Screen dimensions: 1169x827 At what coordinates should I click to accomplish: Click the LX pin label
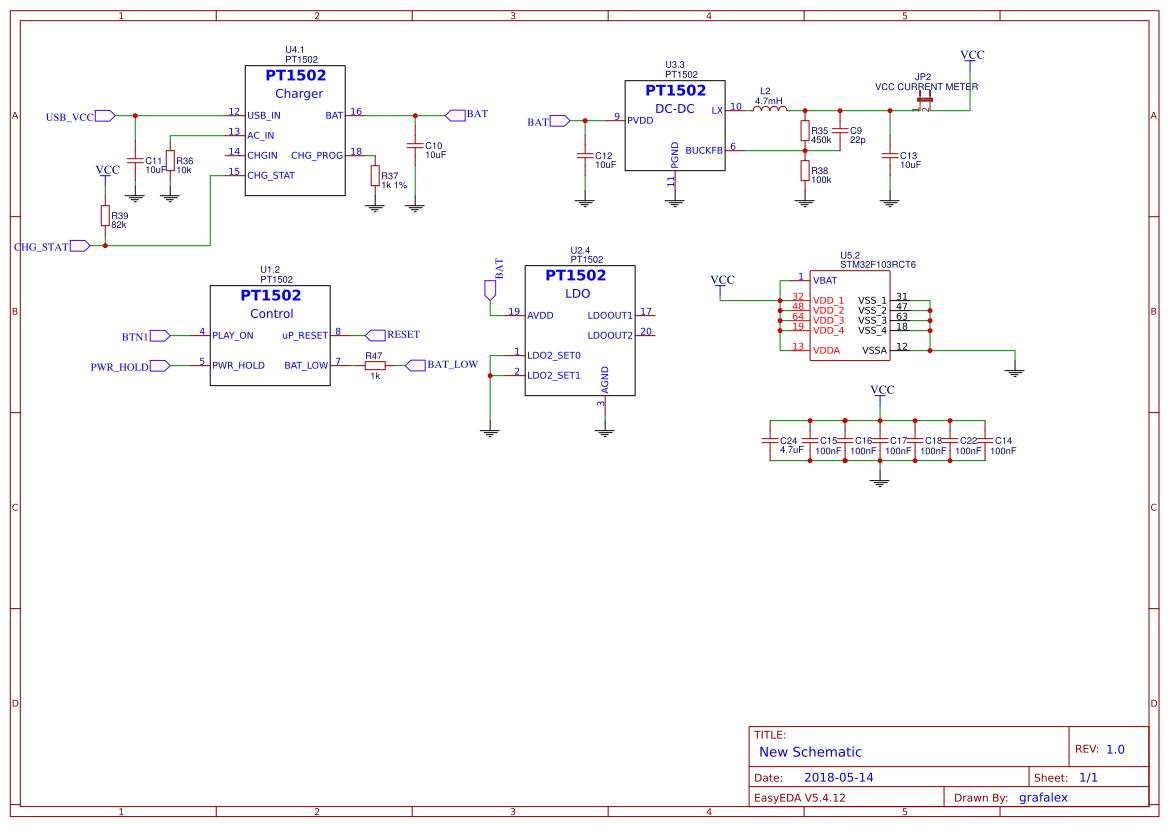[x=717, y=110]
